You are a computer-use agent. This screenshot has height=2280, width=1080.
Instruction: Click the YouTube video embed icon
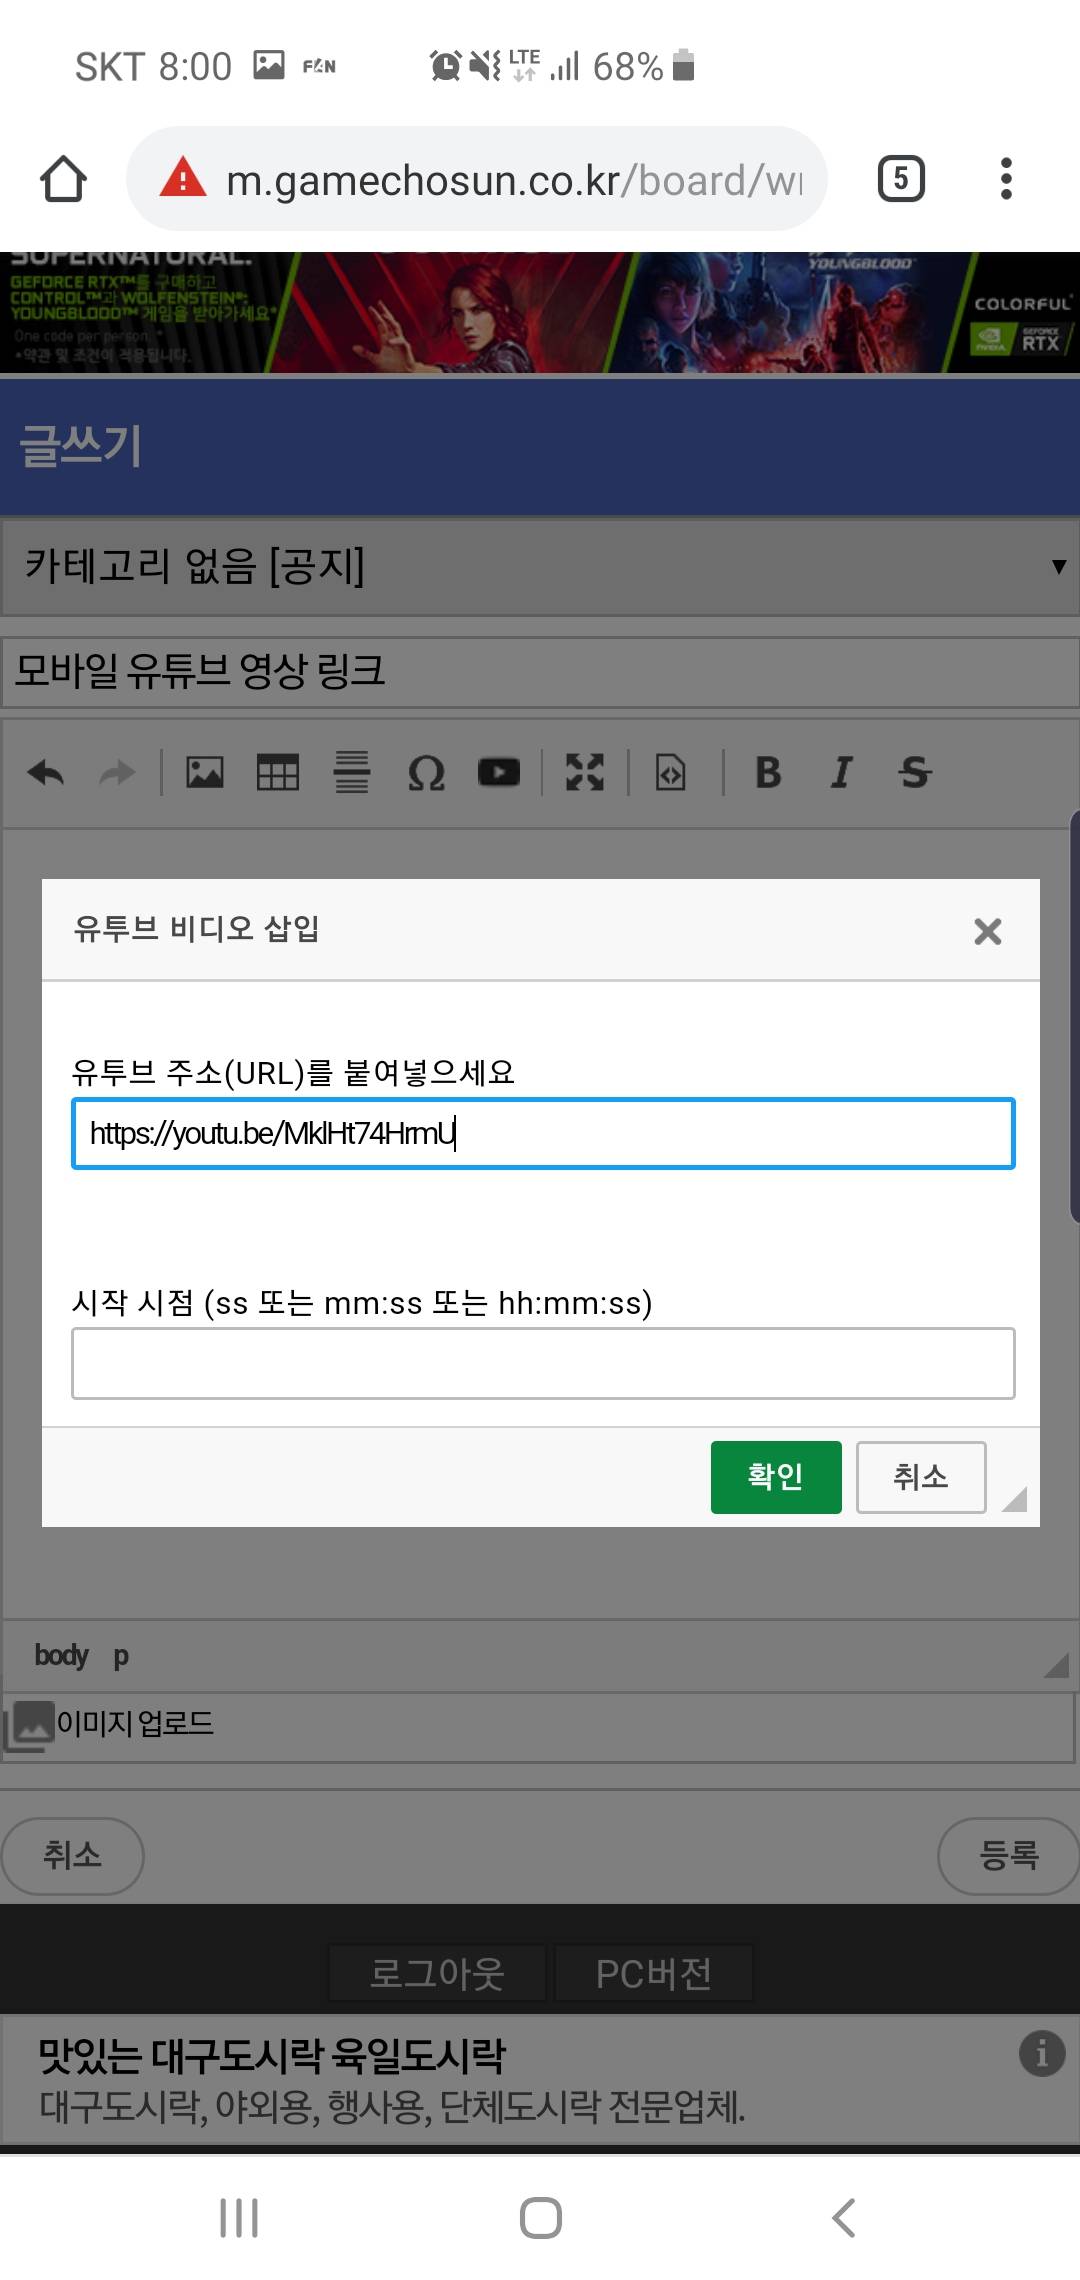pyautogui.click(x=499, y=773)
